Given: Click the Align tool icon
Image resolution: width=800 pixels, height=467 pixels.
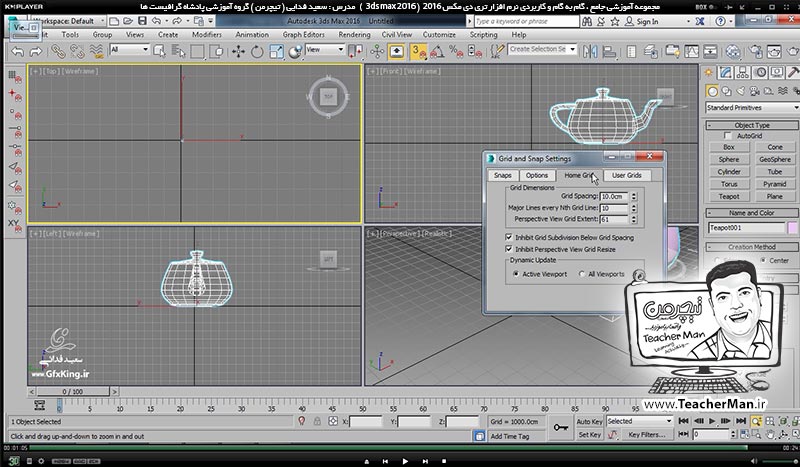Looking at the screenshot, I should (609, 52).
